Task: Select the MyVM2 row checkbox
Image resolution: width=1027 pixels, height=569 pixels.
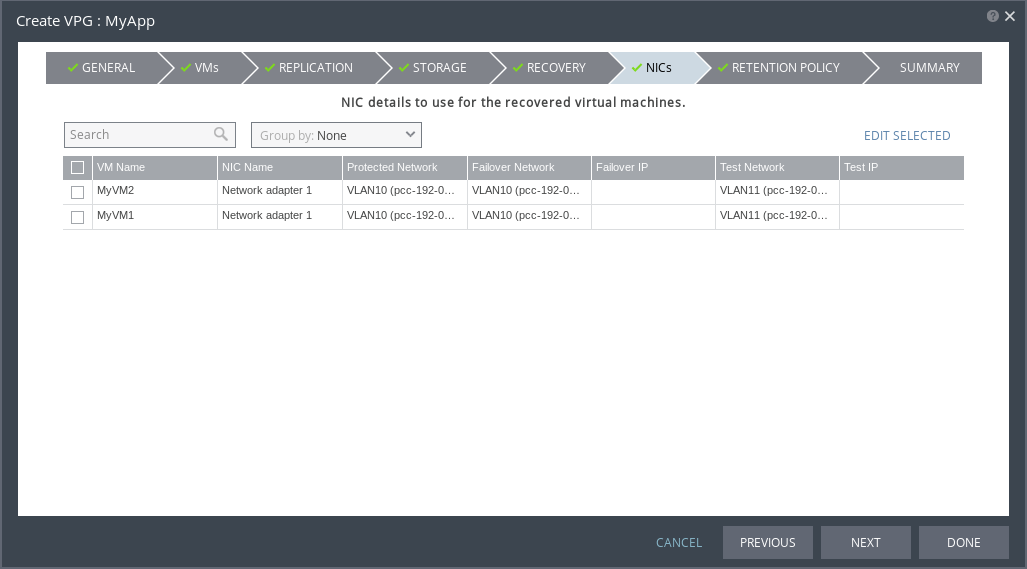Action: (78, 192)
